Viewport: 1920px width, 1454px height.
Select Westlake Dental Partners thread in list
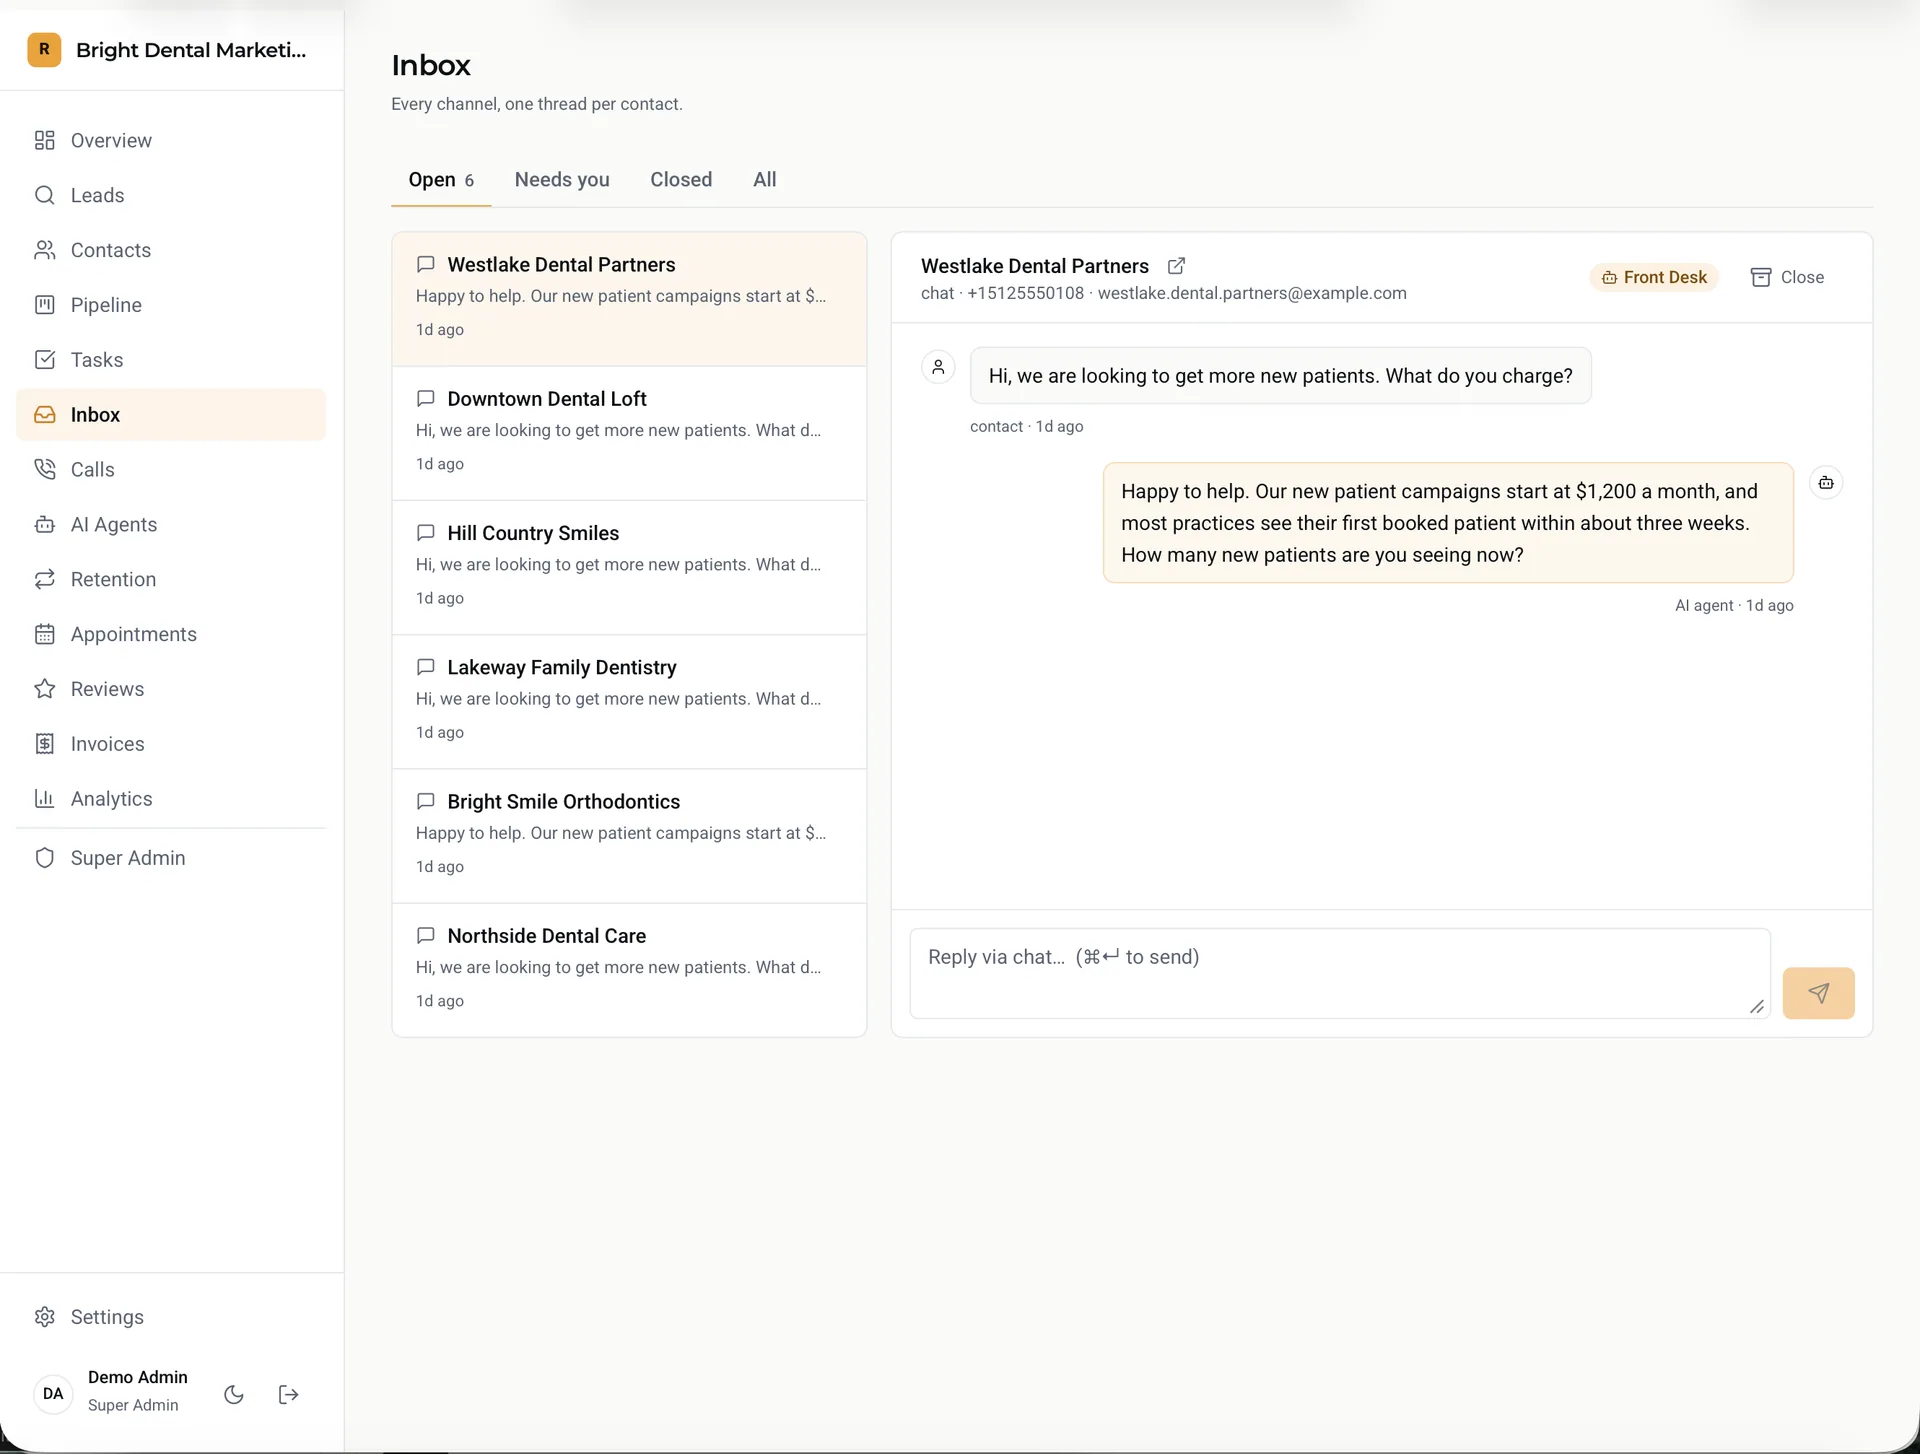(629, 299)
